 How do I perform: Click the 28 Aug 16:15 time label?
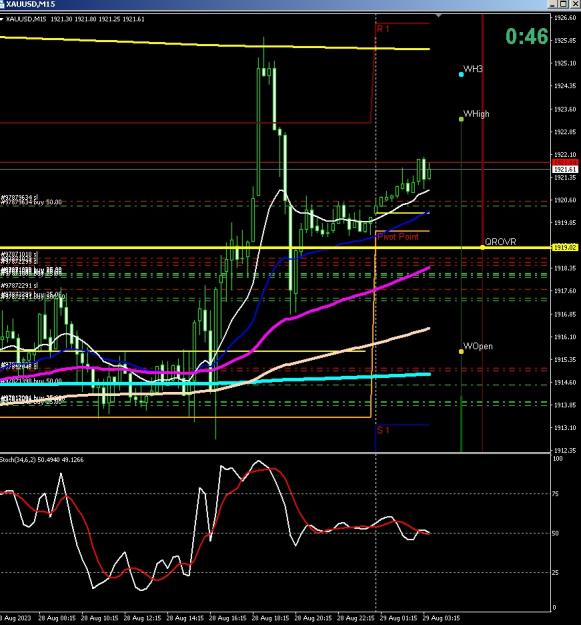228,618
